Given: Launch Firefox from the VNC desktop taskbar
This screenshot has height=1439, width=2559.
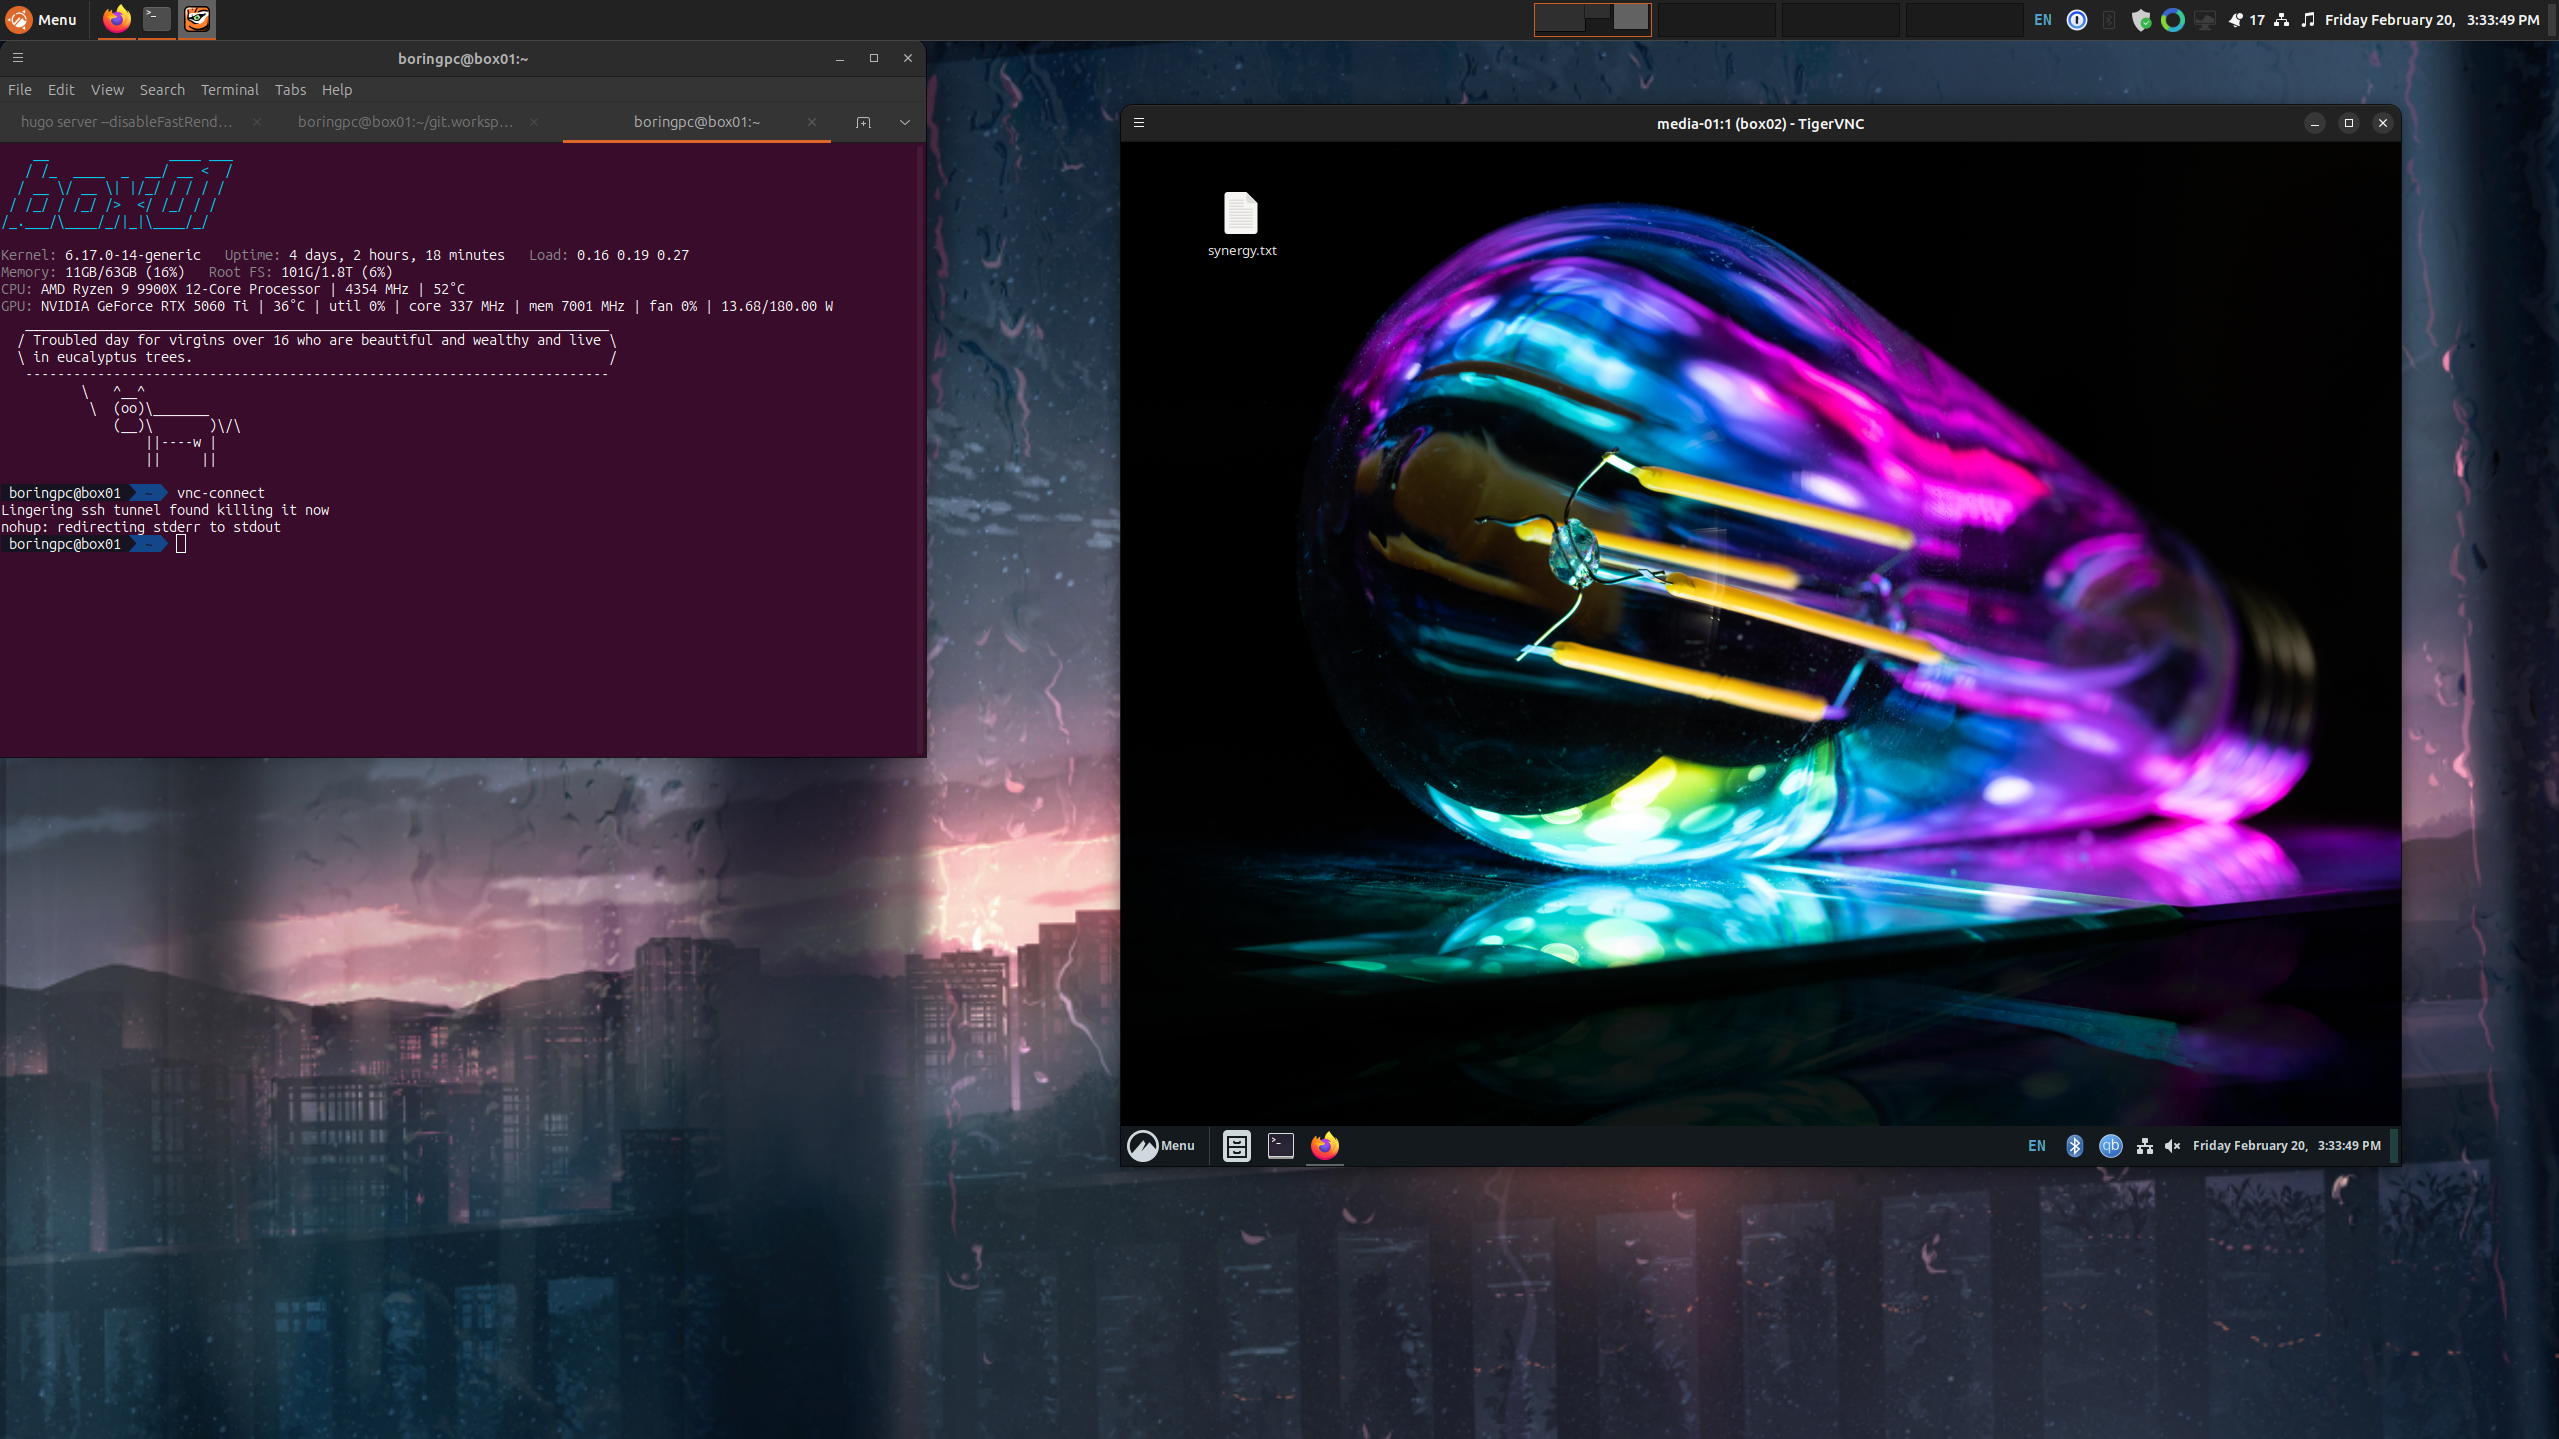Looking at the screenshot, I should 1324,1146.
